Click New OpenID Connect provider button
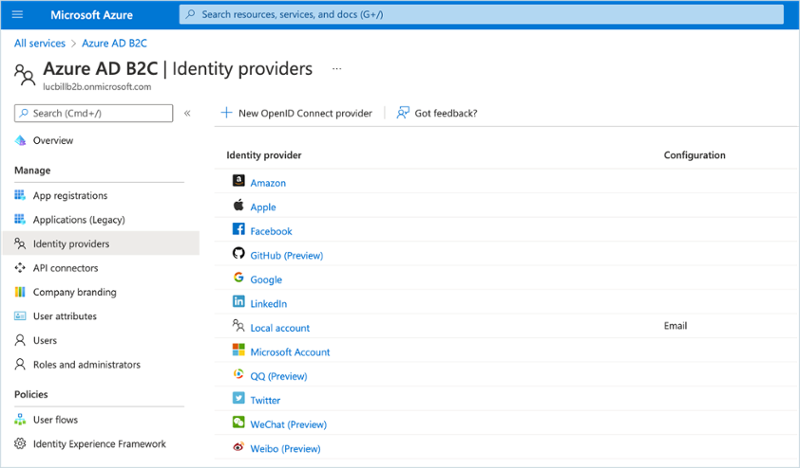This screenshot has height=468, width=800. 296,113
